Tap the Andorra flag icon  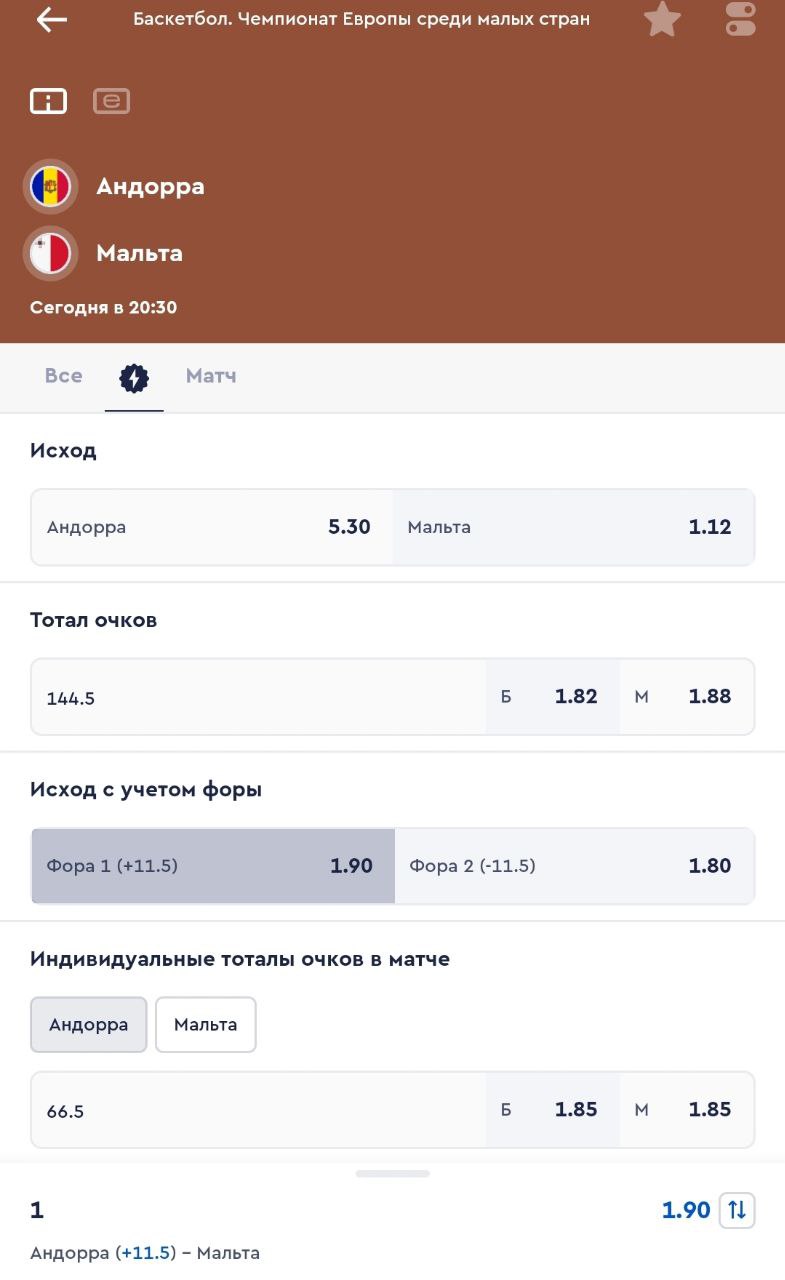50,187
